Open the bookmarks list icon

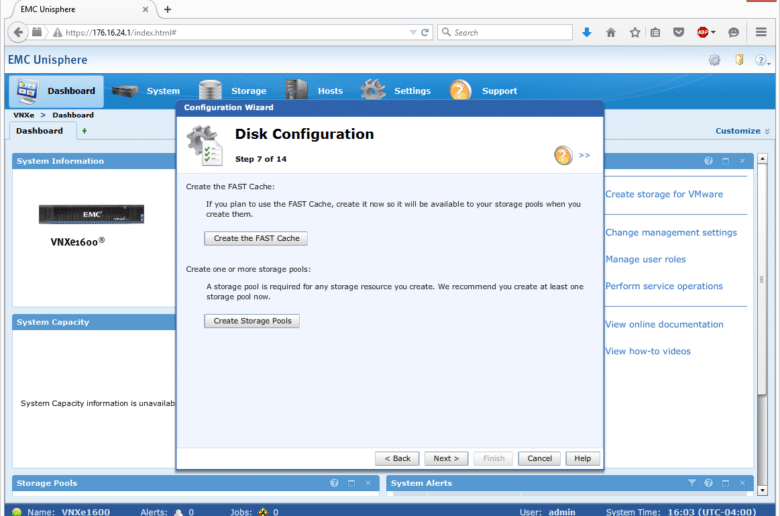point(655,32)
